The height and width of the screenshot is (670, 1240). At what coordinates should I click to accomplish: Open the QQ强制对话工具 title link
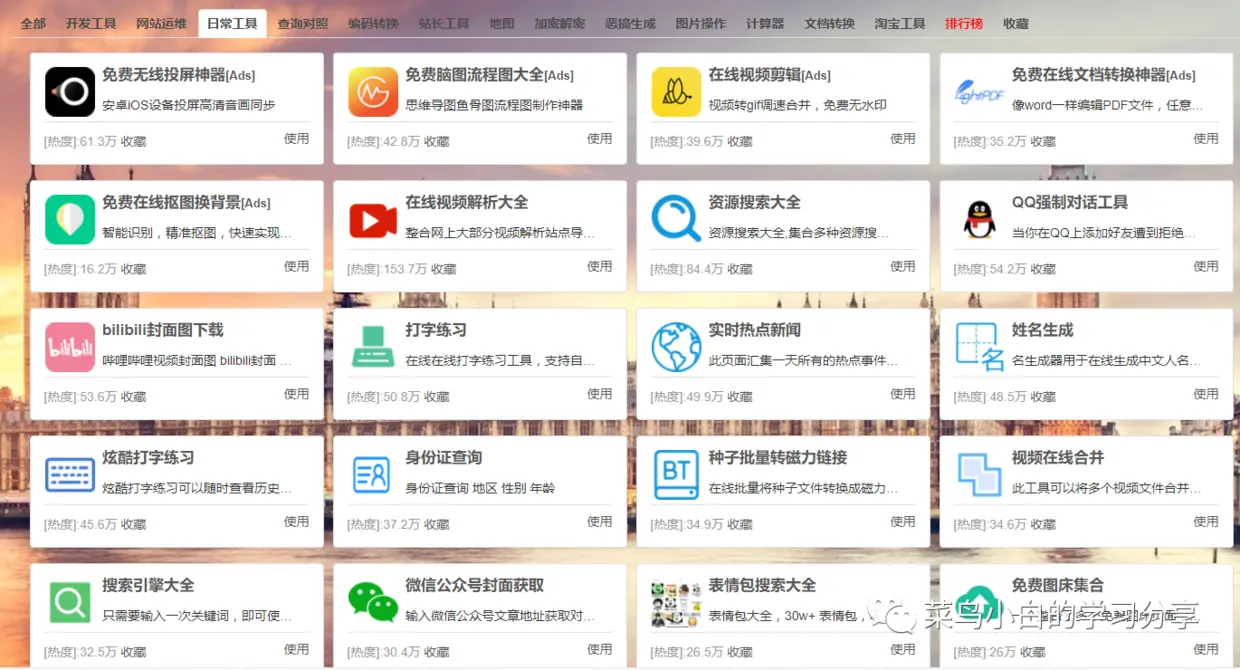[1070, 202]
